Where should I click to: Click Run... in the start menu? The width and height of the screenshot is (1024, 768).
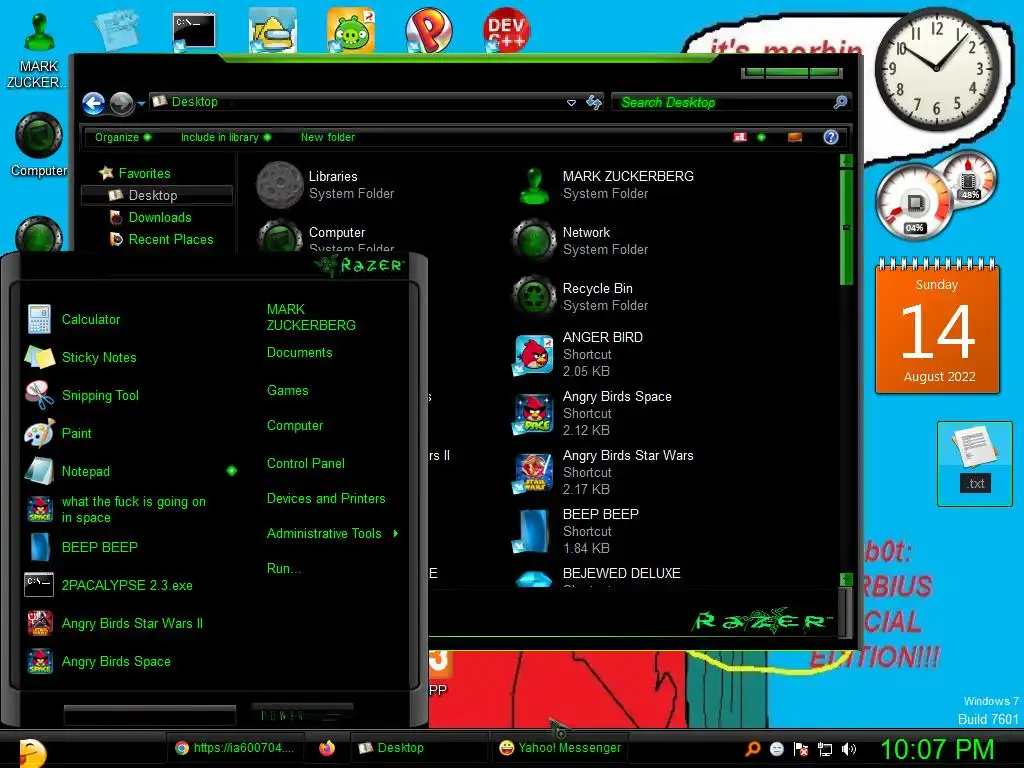click(283, 568)
